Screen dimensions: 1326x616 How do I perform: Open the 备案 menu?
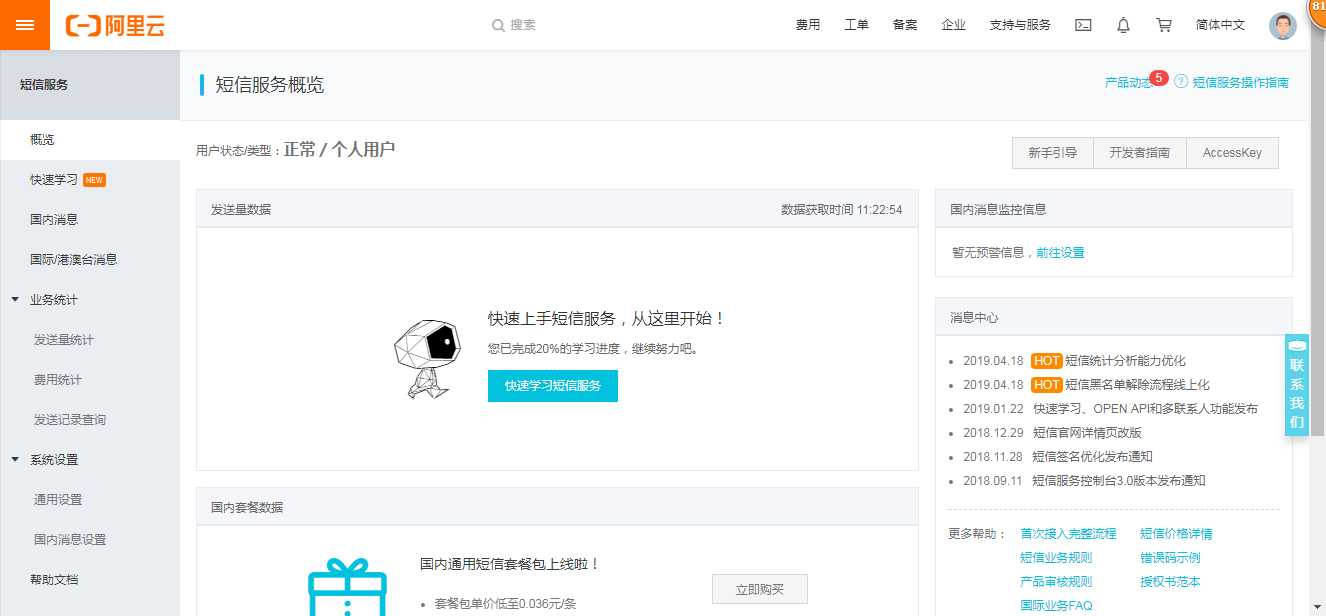905,25
